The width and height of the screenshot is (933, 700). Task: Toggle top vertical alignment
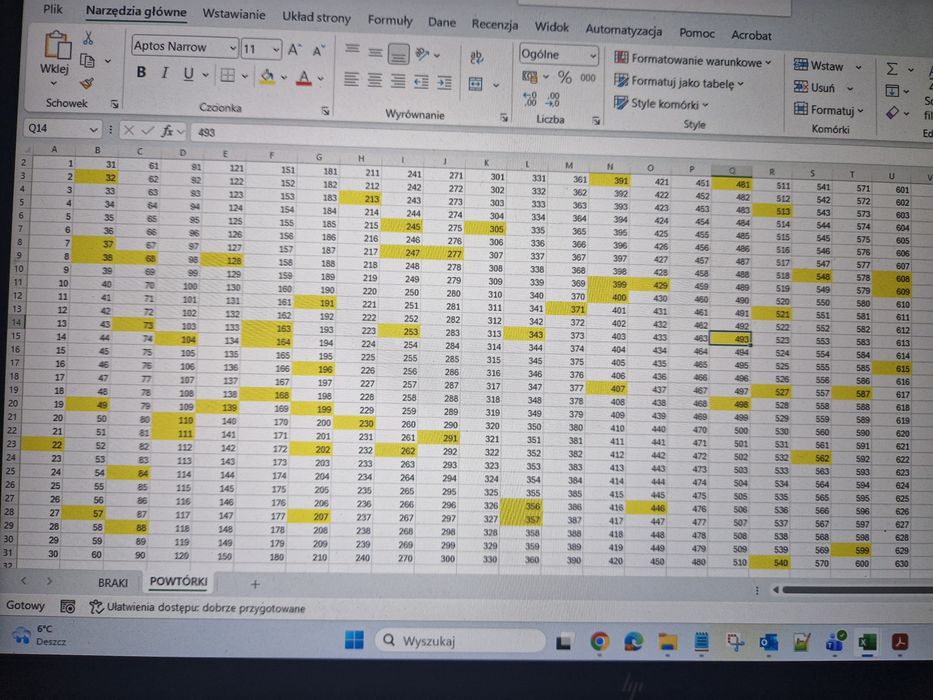coord(352,49)
